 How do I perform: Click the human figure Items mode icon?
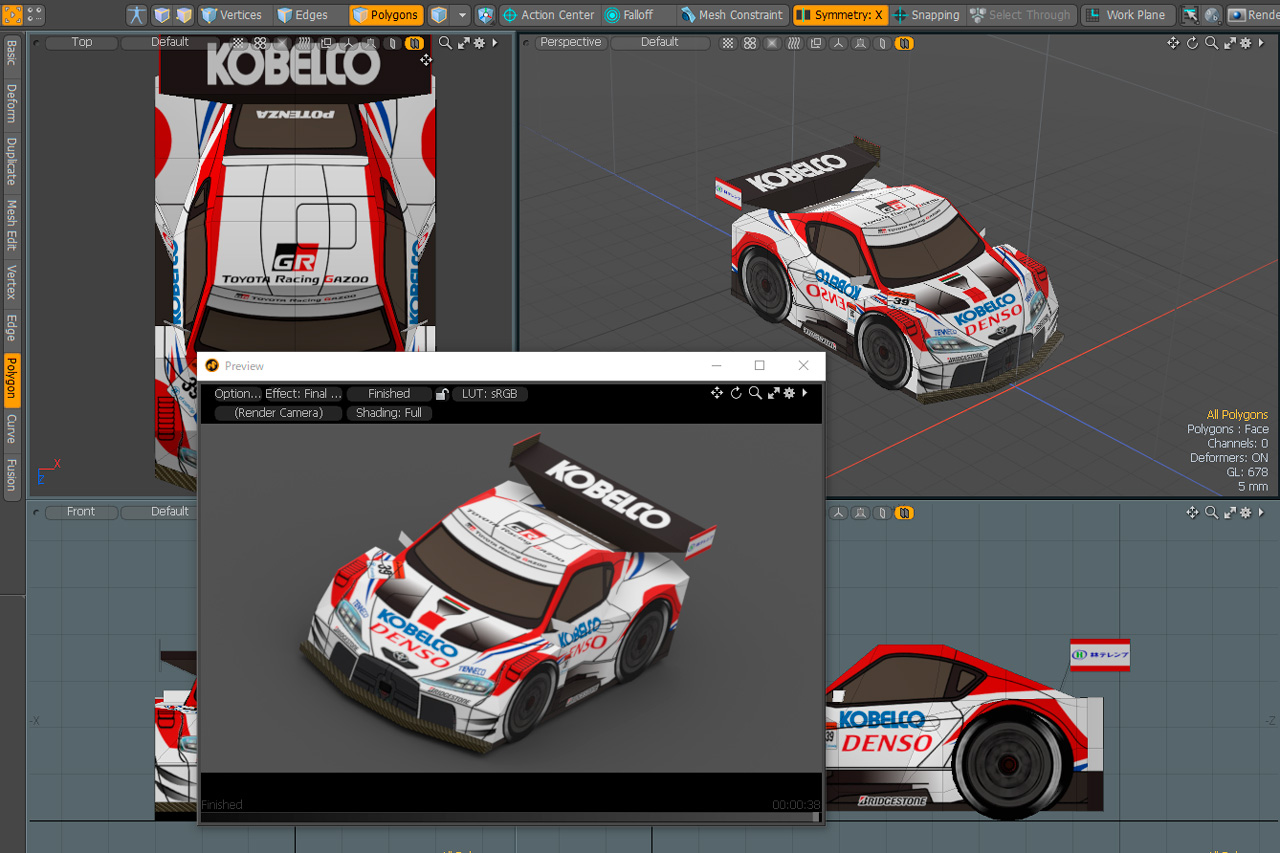pyautogui.click(x=136, y=15)
